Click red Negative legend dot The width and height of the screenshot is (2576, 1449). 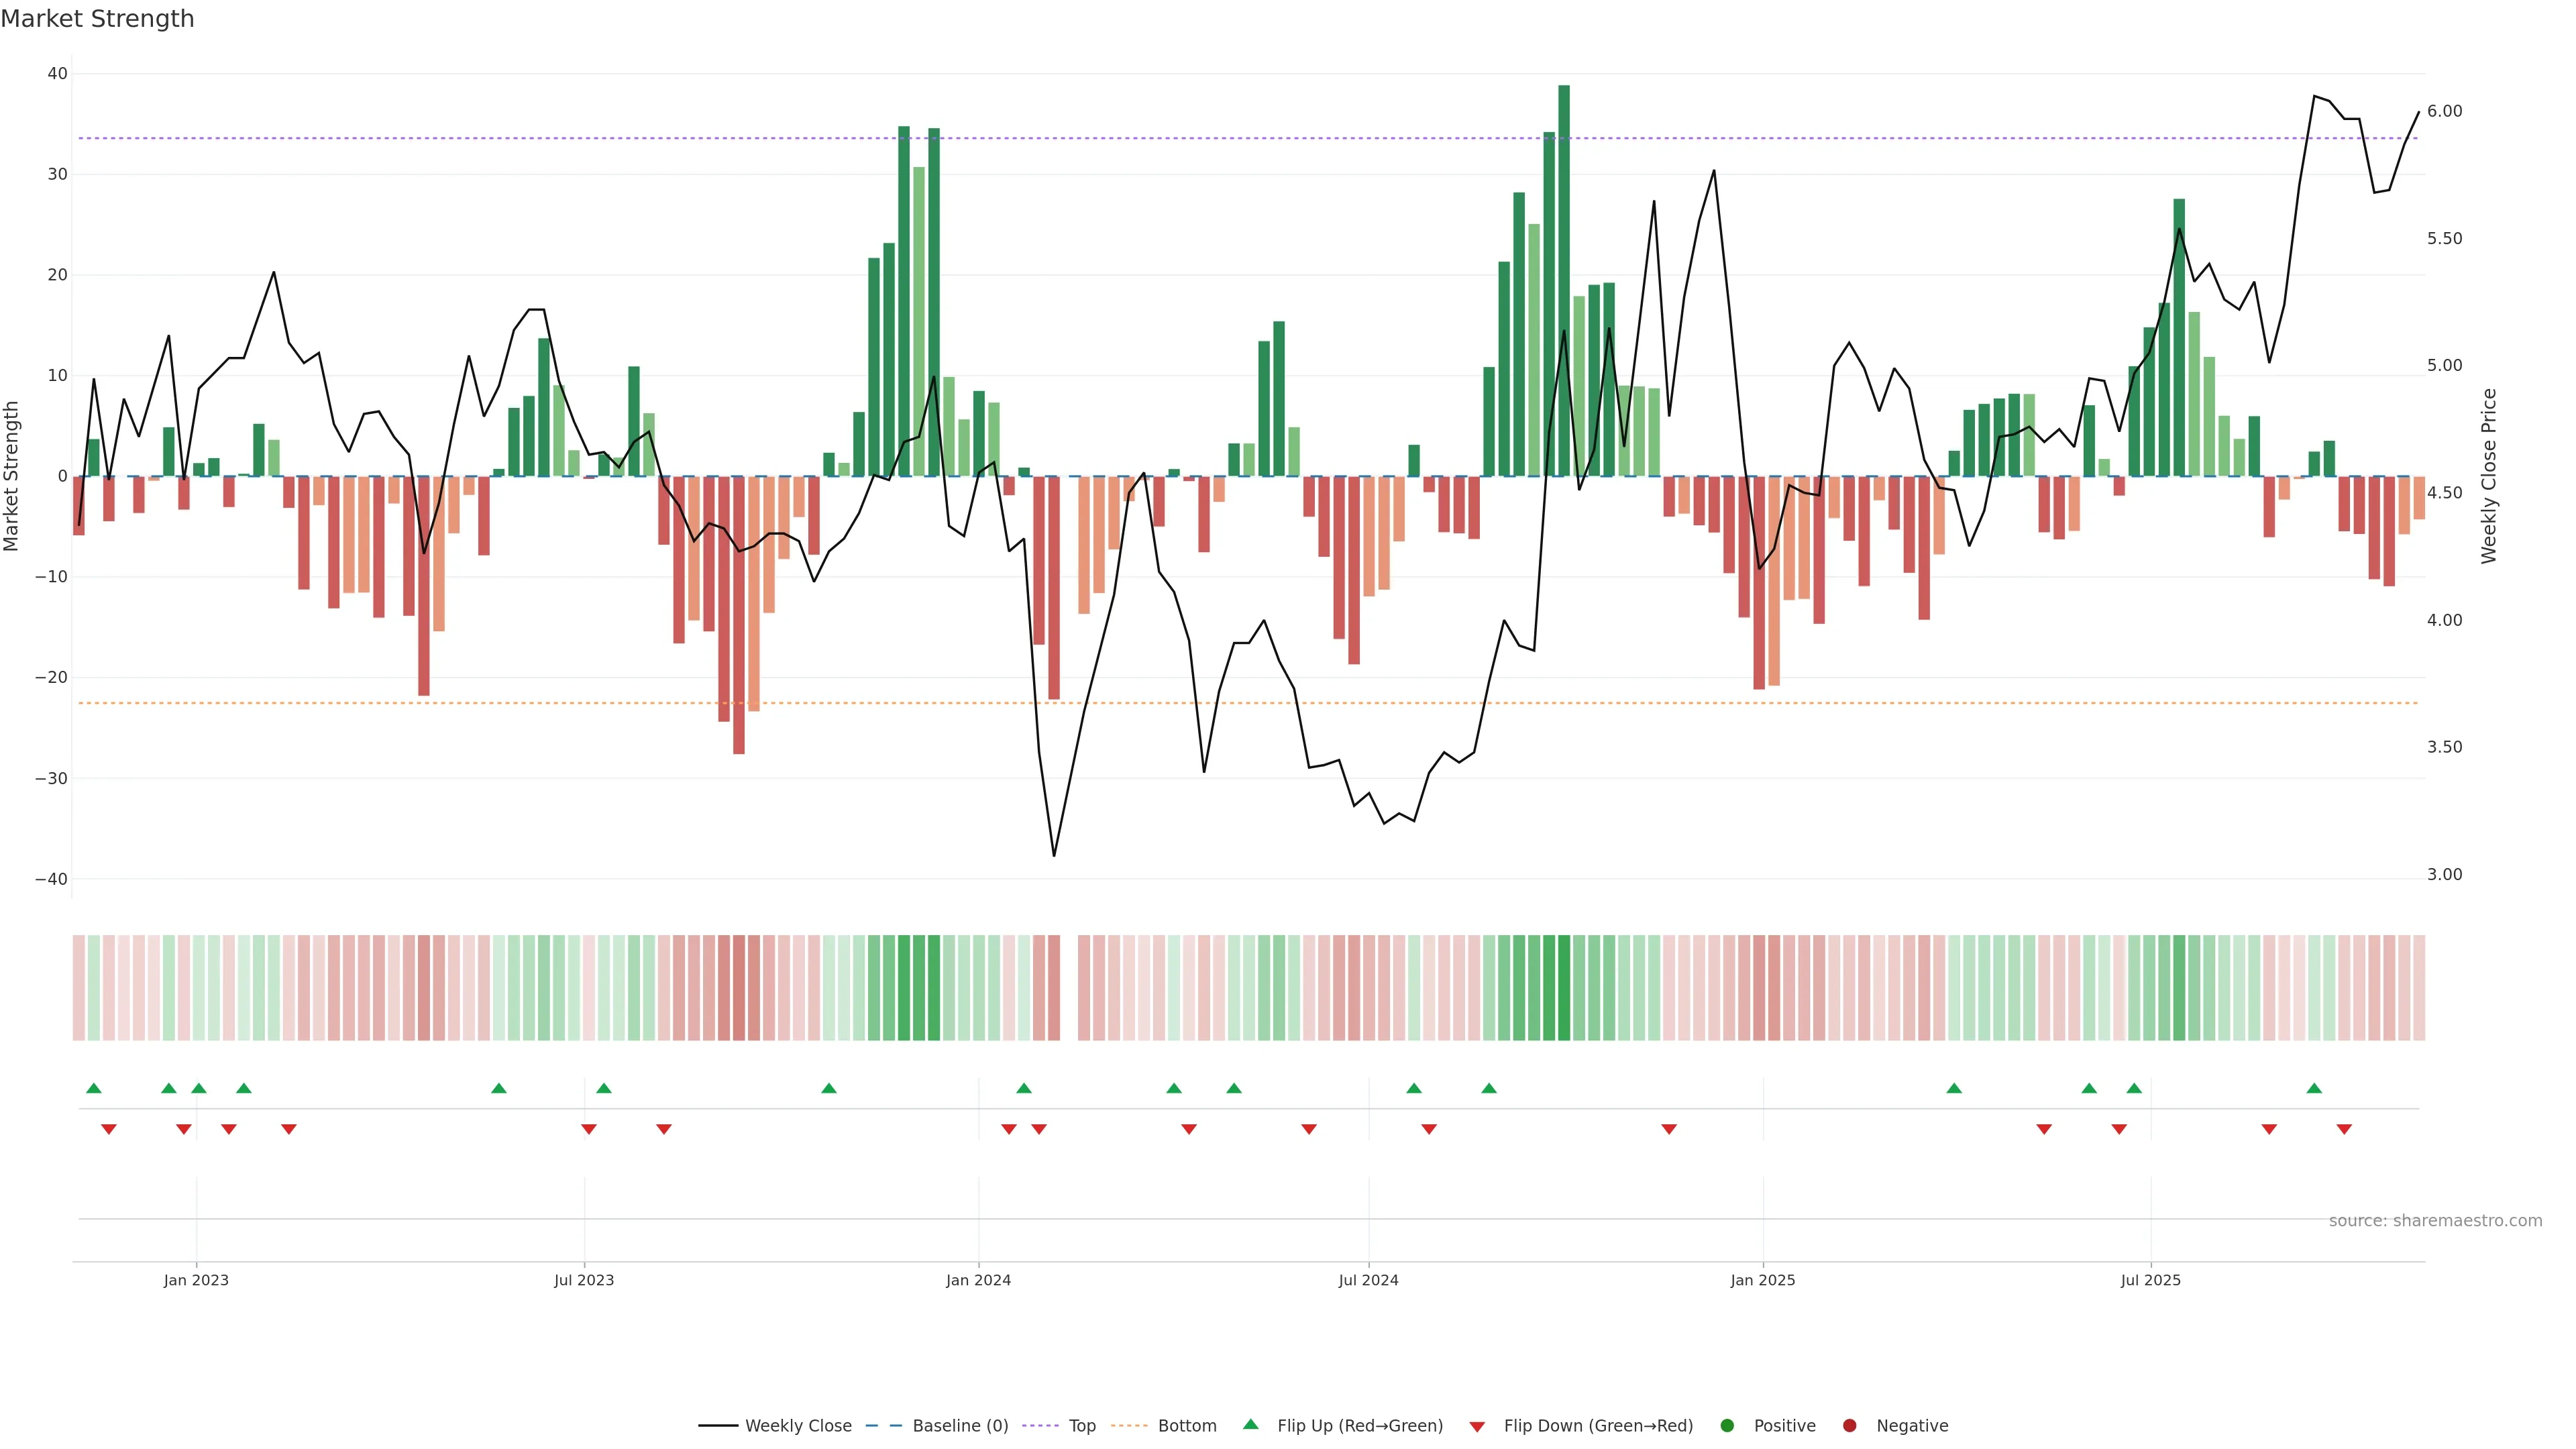pos(1849,1426)
